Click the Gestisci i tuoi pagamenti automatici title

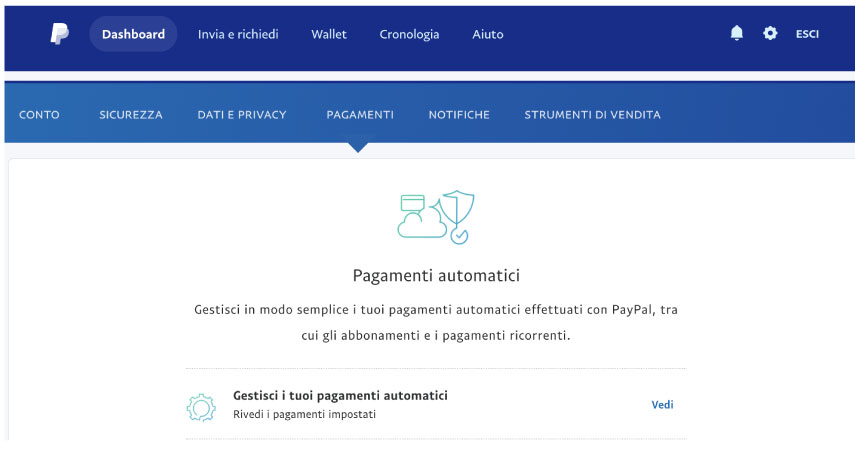(x=340, y=395)
